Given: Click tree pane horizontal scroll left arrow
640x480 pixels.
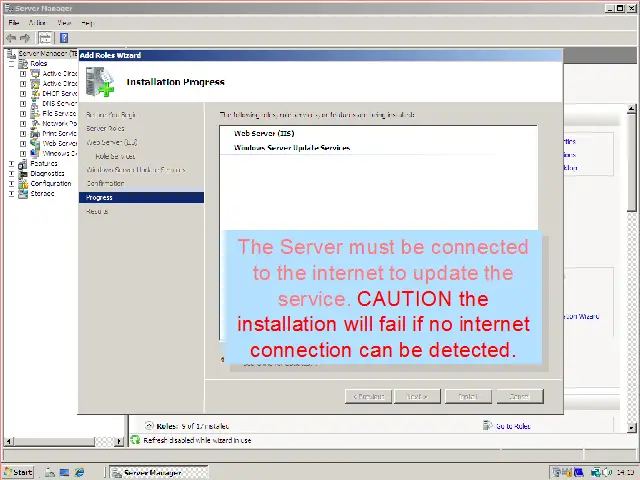Looking at the screenshot, I should point(9,441).
